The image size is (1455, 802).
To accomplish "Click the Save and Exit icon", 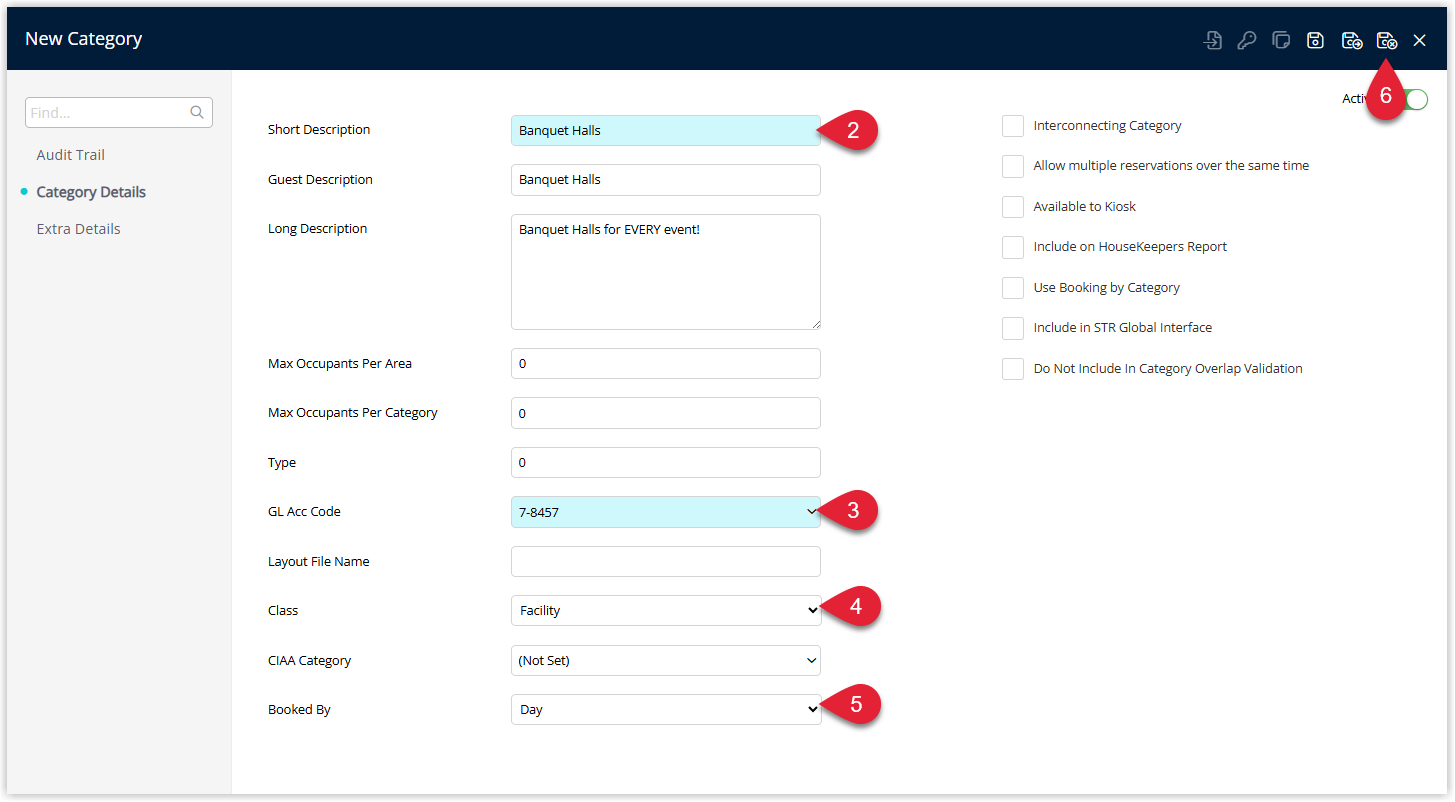I will [x=1386, y=40].
